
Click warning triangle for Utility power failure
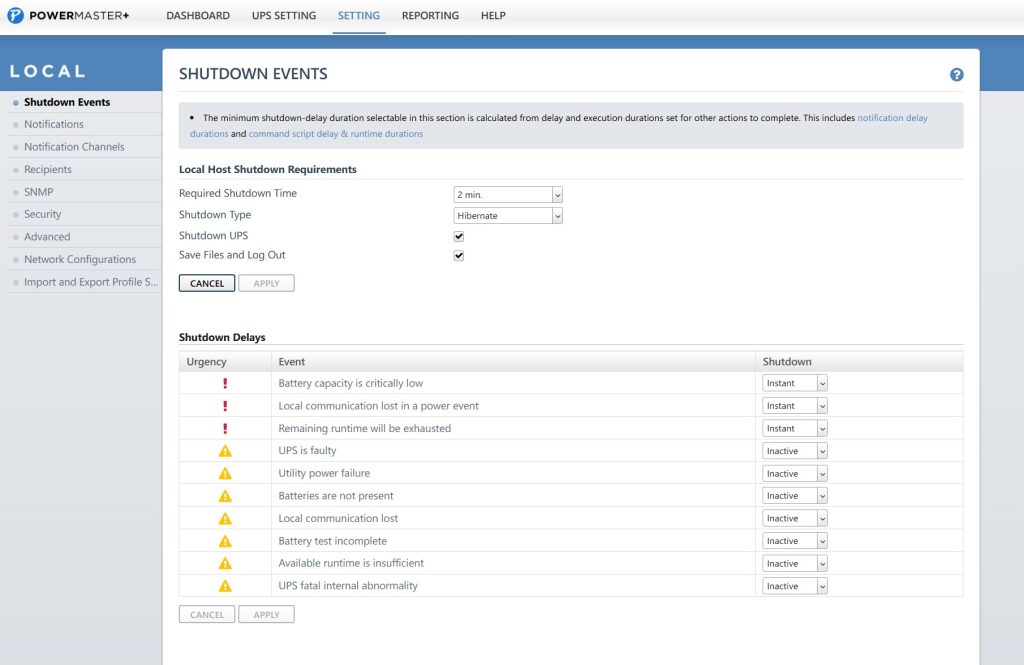click(x=225, y=474)
